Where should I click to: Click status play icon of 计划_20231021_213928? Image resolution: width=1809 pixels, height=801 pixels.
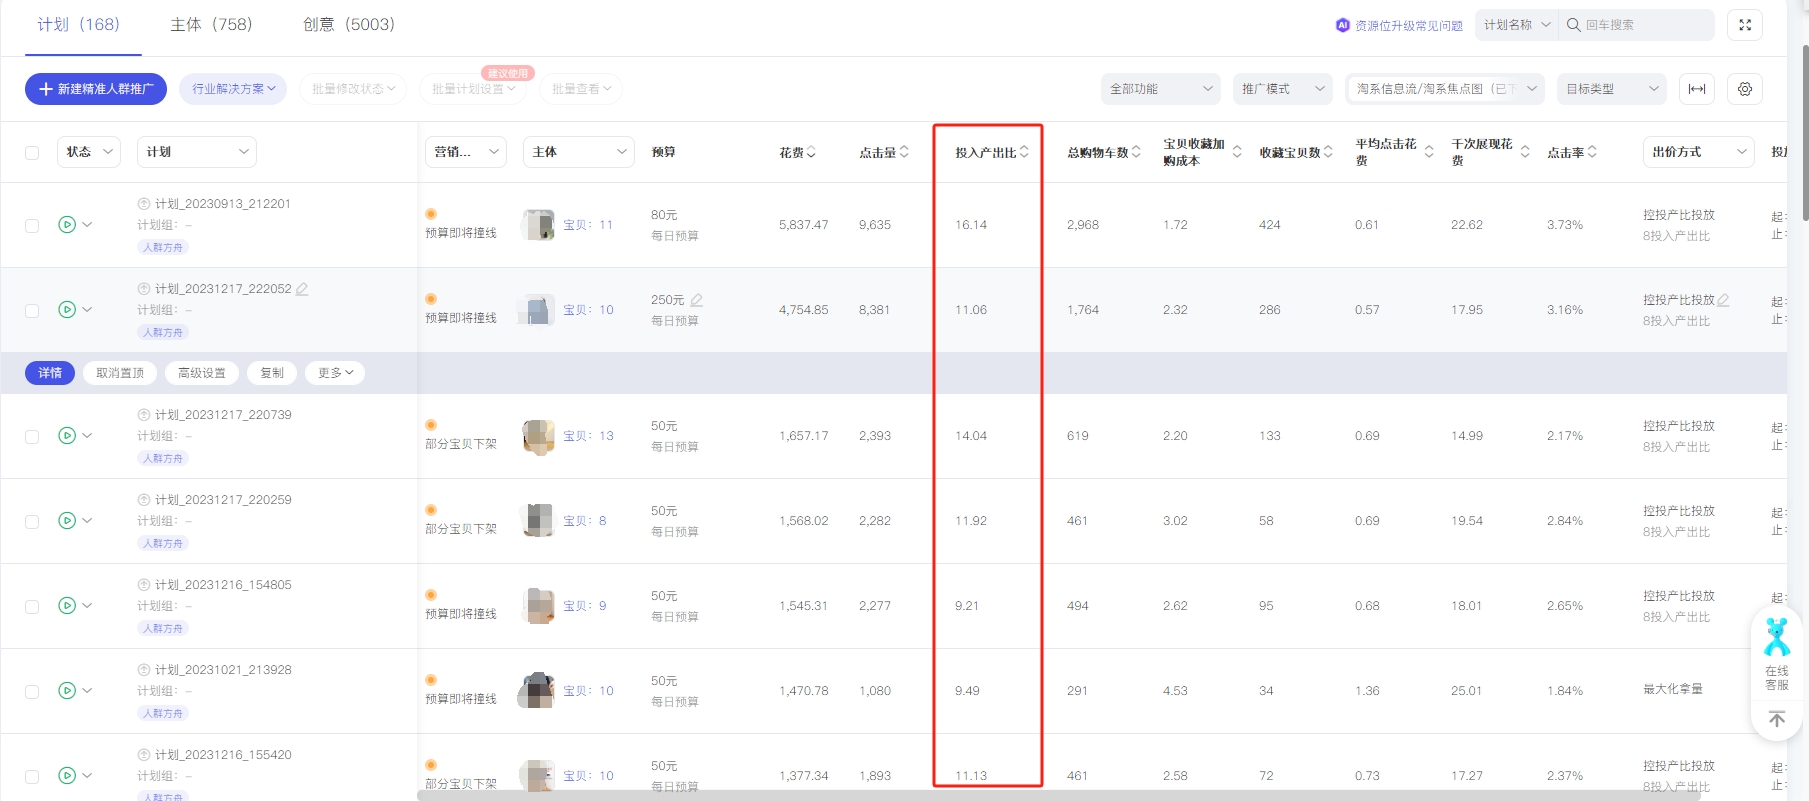tap(67, 691)
